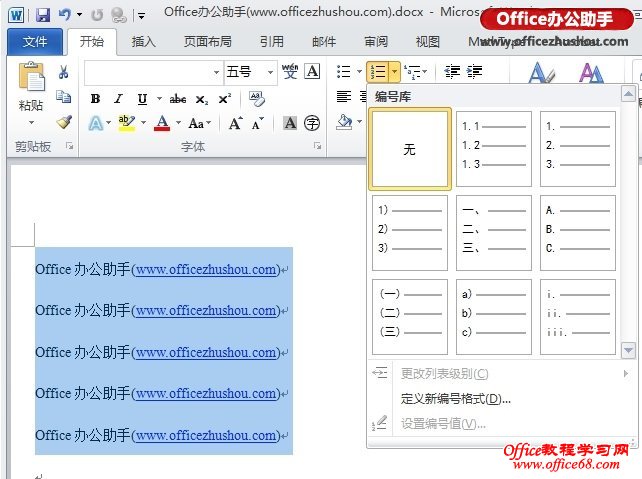Open the 字体 Font dialog launcher
Image resolution: width=642 pixels, height=479 pixels.
point(317,146)
